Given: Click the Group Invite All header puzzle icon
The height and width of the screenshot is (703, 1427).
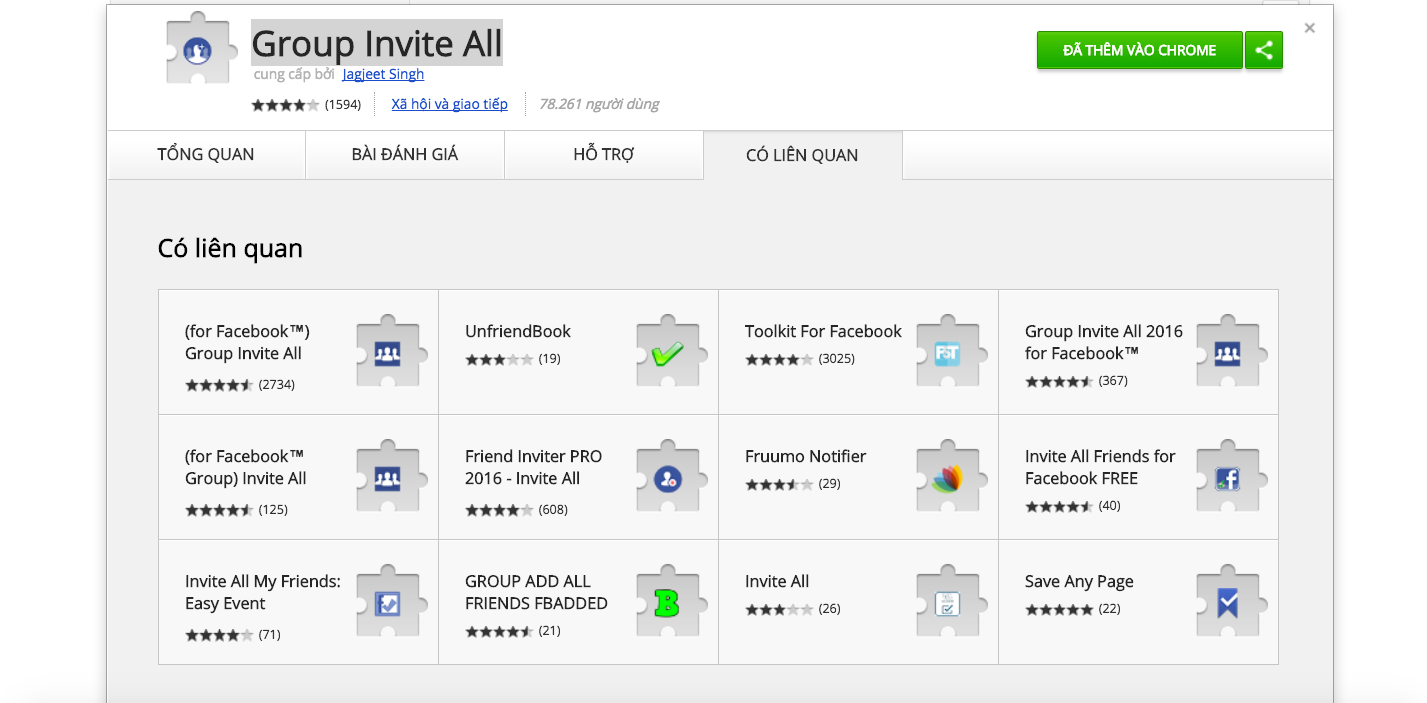Looking at the screenshot, I should click(201, 48).
